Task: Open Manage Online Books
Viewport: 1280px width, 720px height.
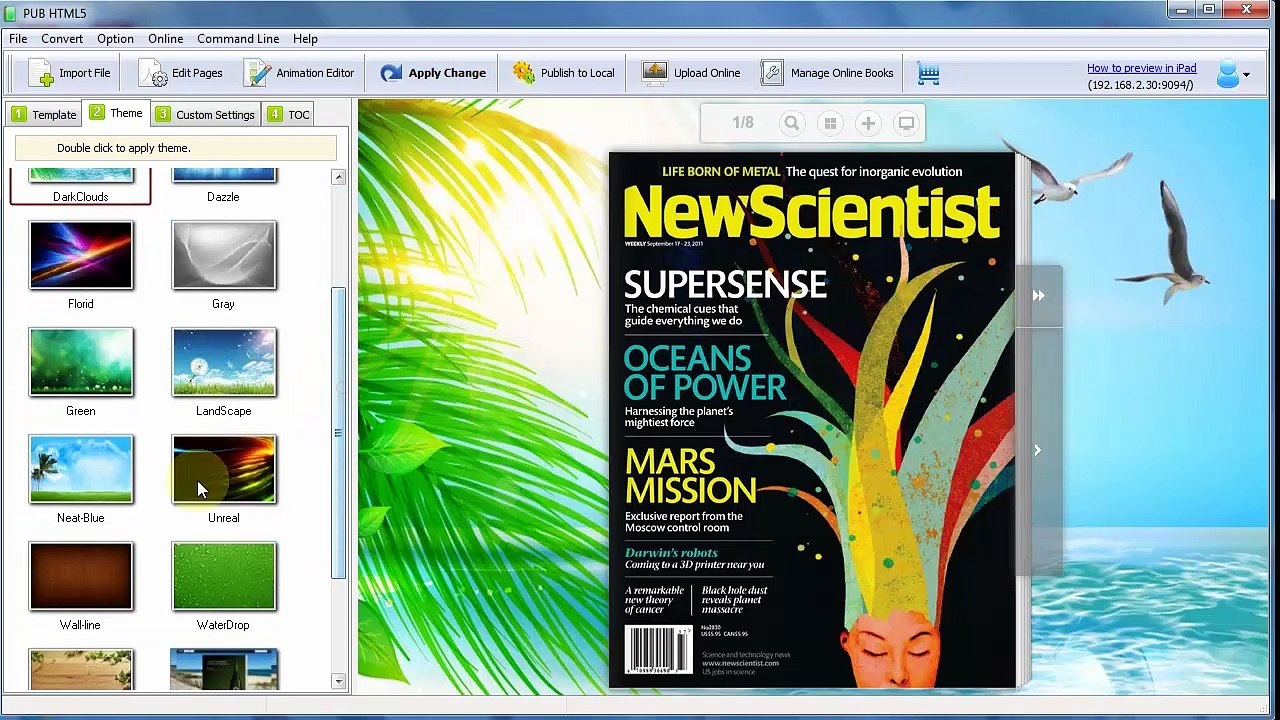Action: 827,73
